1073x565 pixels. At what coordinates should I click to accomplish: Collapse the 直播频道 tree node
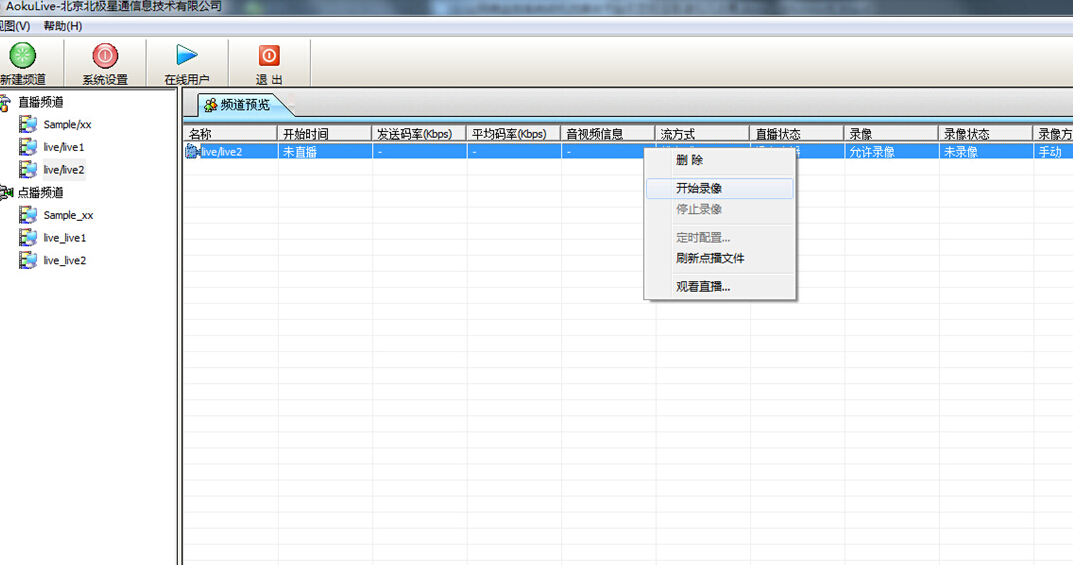click(x=5, y=102)
